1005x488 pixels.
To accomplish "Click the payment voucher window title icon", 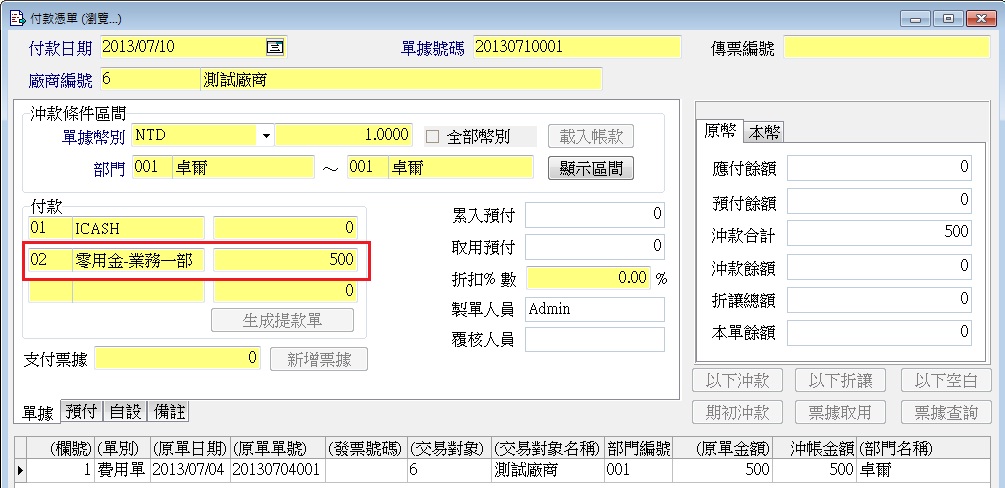I will 12,17.
